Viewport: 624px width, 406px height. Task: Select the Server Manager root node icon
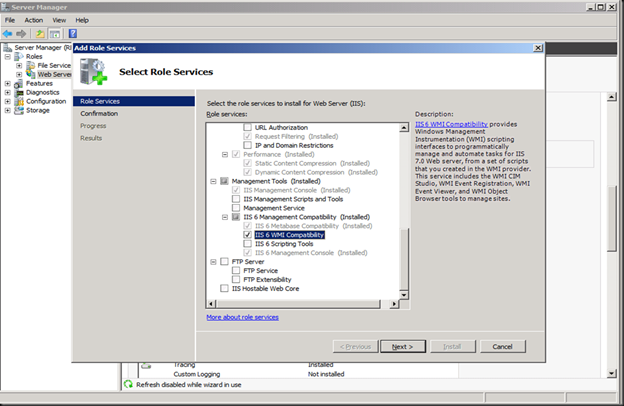pyautogui.click(x=8, y=48)
